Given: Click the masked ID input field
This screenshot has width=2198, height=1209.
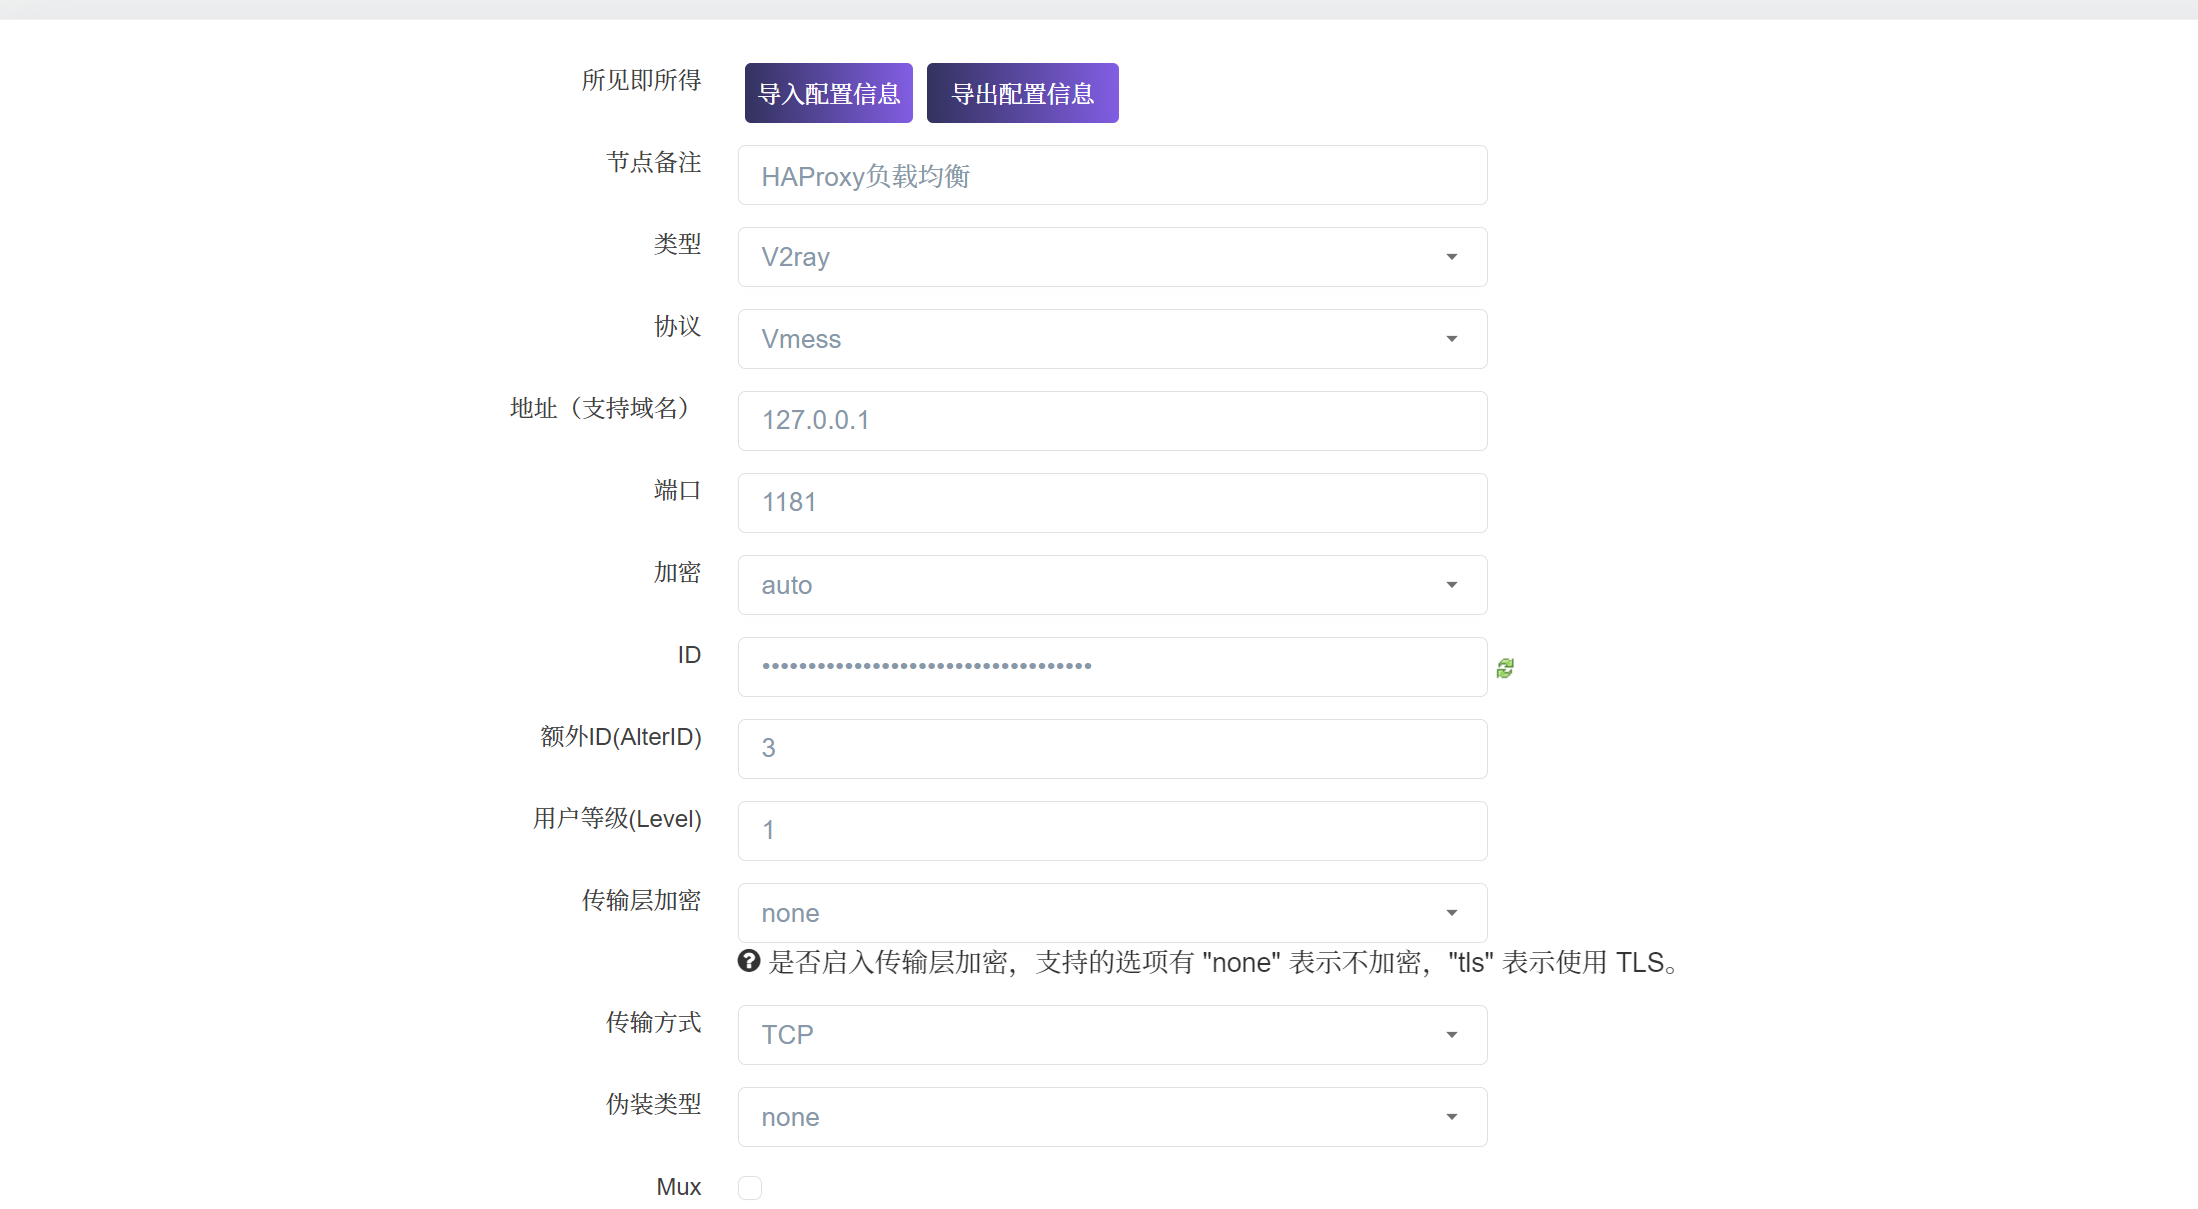Looking at the screenshot, I should [x=1112, y=667].
